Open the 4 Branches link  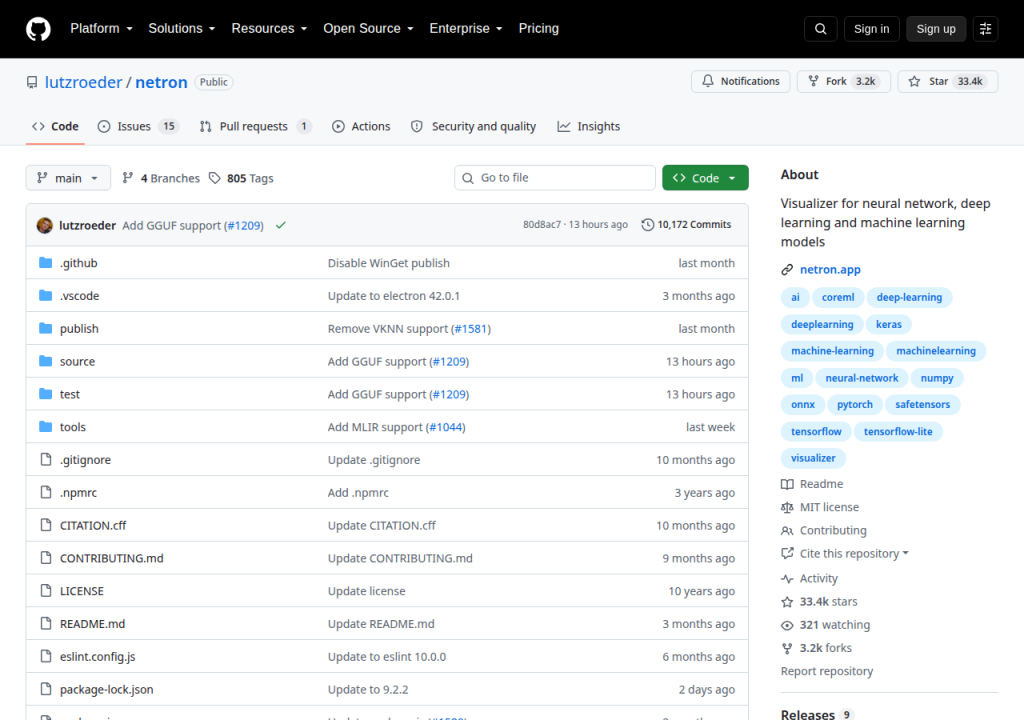coord(161,178)
